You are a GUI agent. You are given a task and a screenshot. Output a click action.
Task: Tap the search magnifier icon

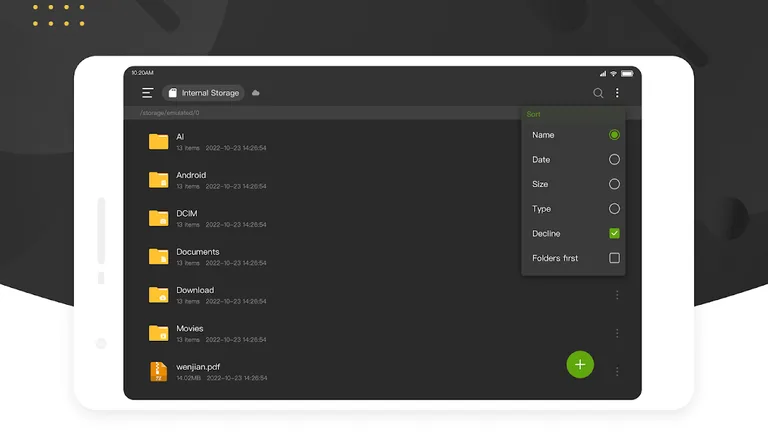598,93
